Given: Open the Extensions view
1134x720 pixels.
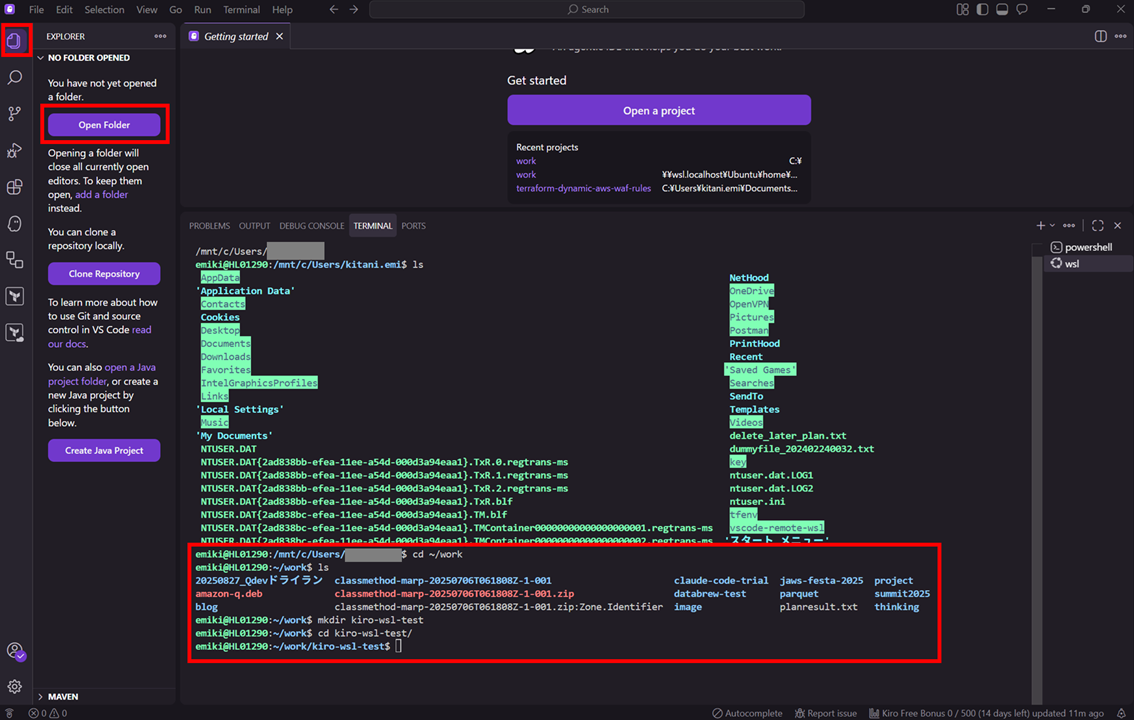Looking at the screenshot, I should tap(14, 187).
